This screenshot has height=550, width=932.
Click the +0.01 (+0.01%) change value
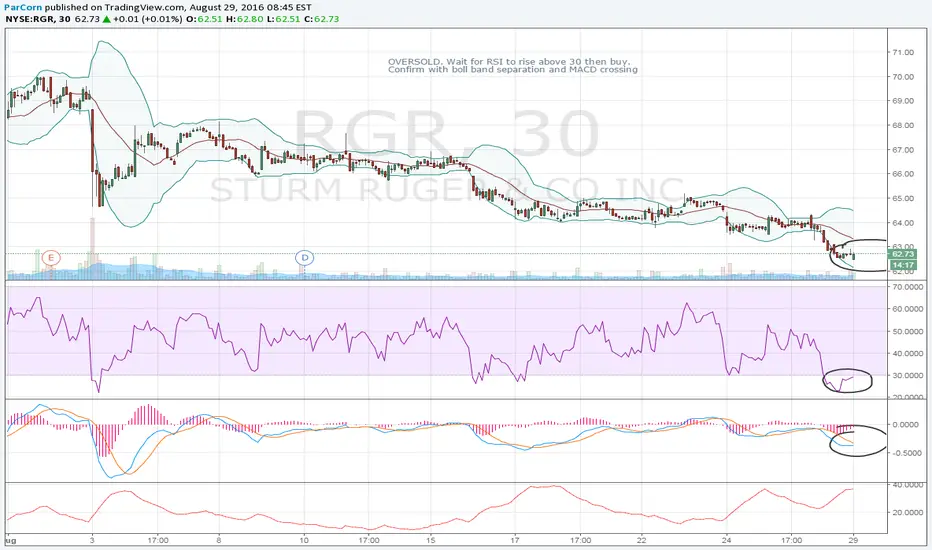(148, 19)
